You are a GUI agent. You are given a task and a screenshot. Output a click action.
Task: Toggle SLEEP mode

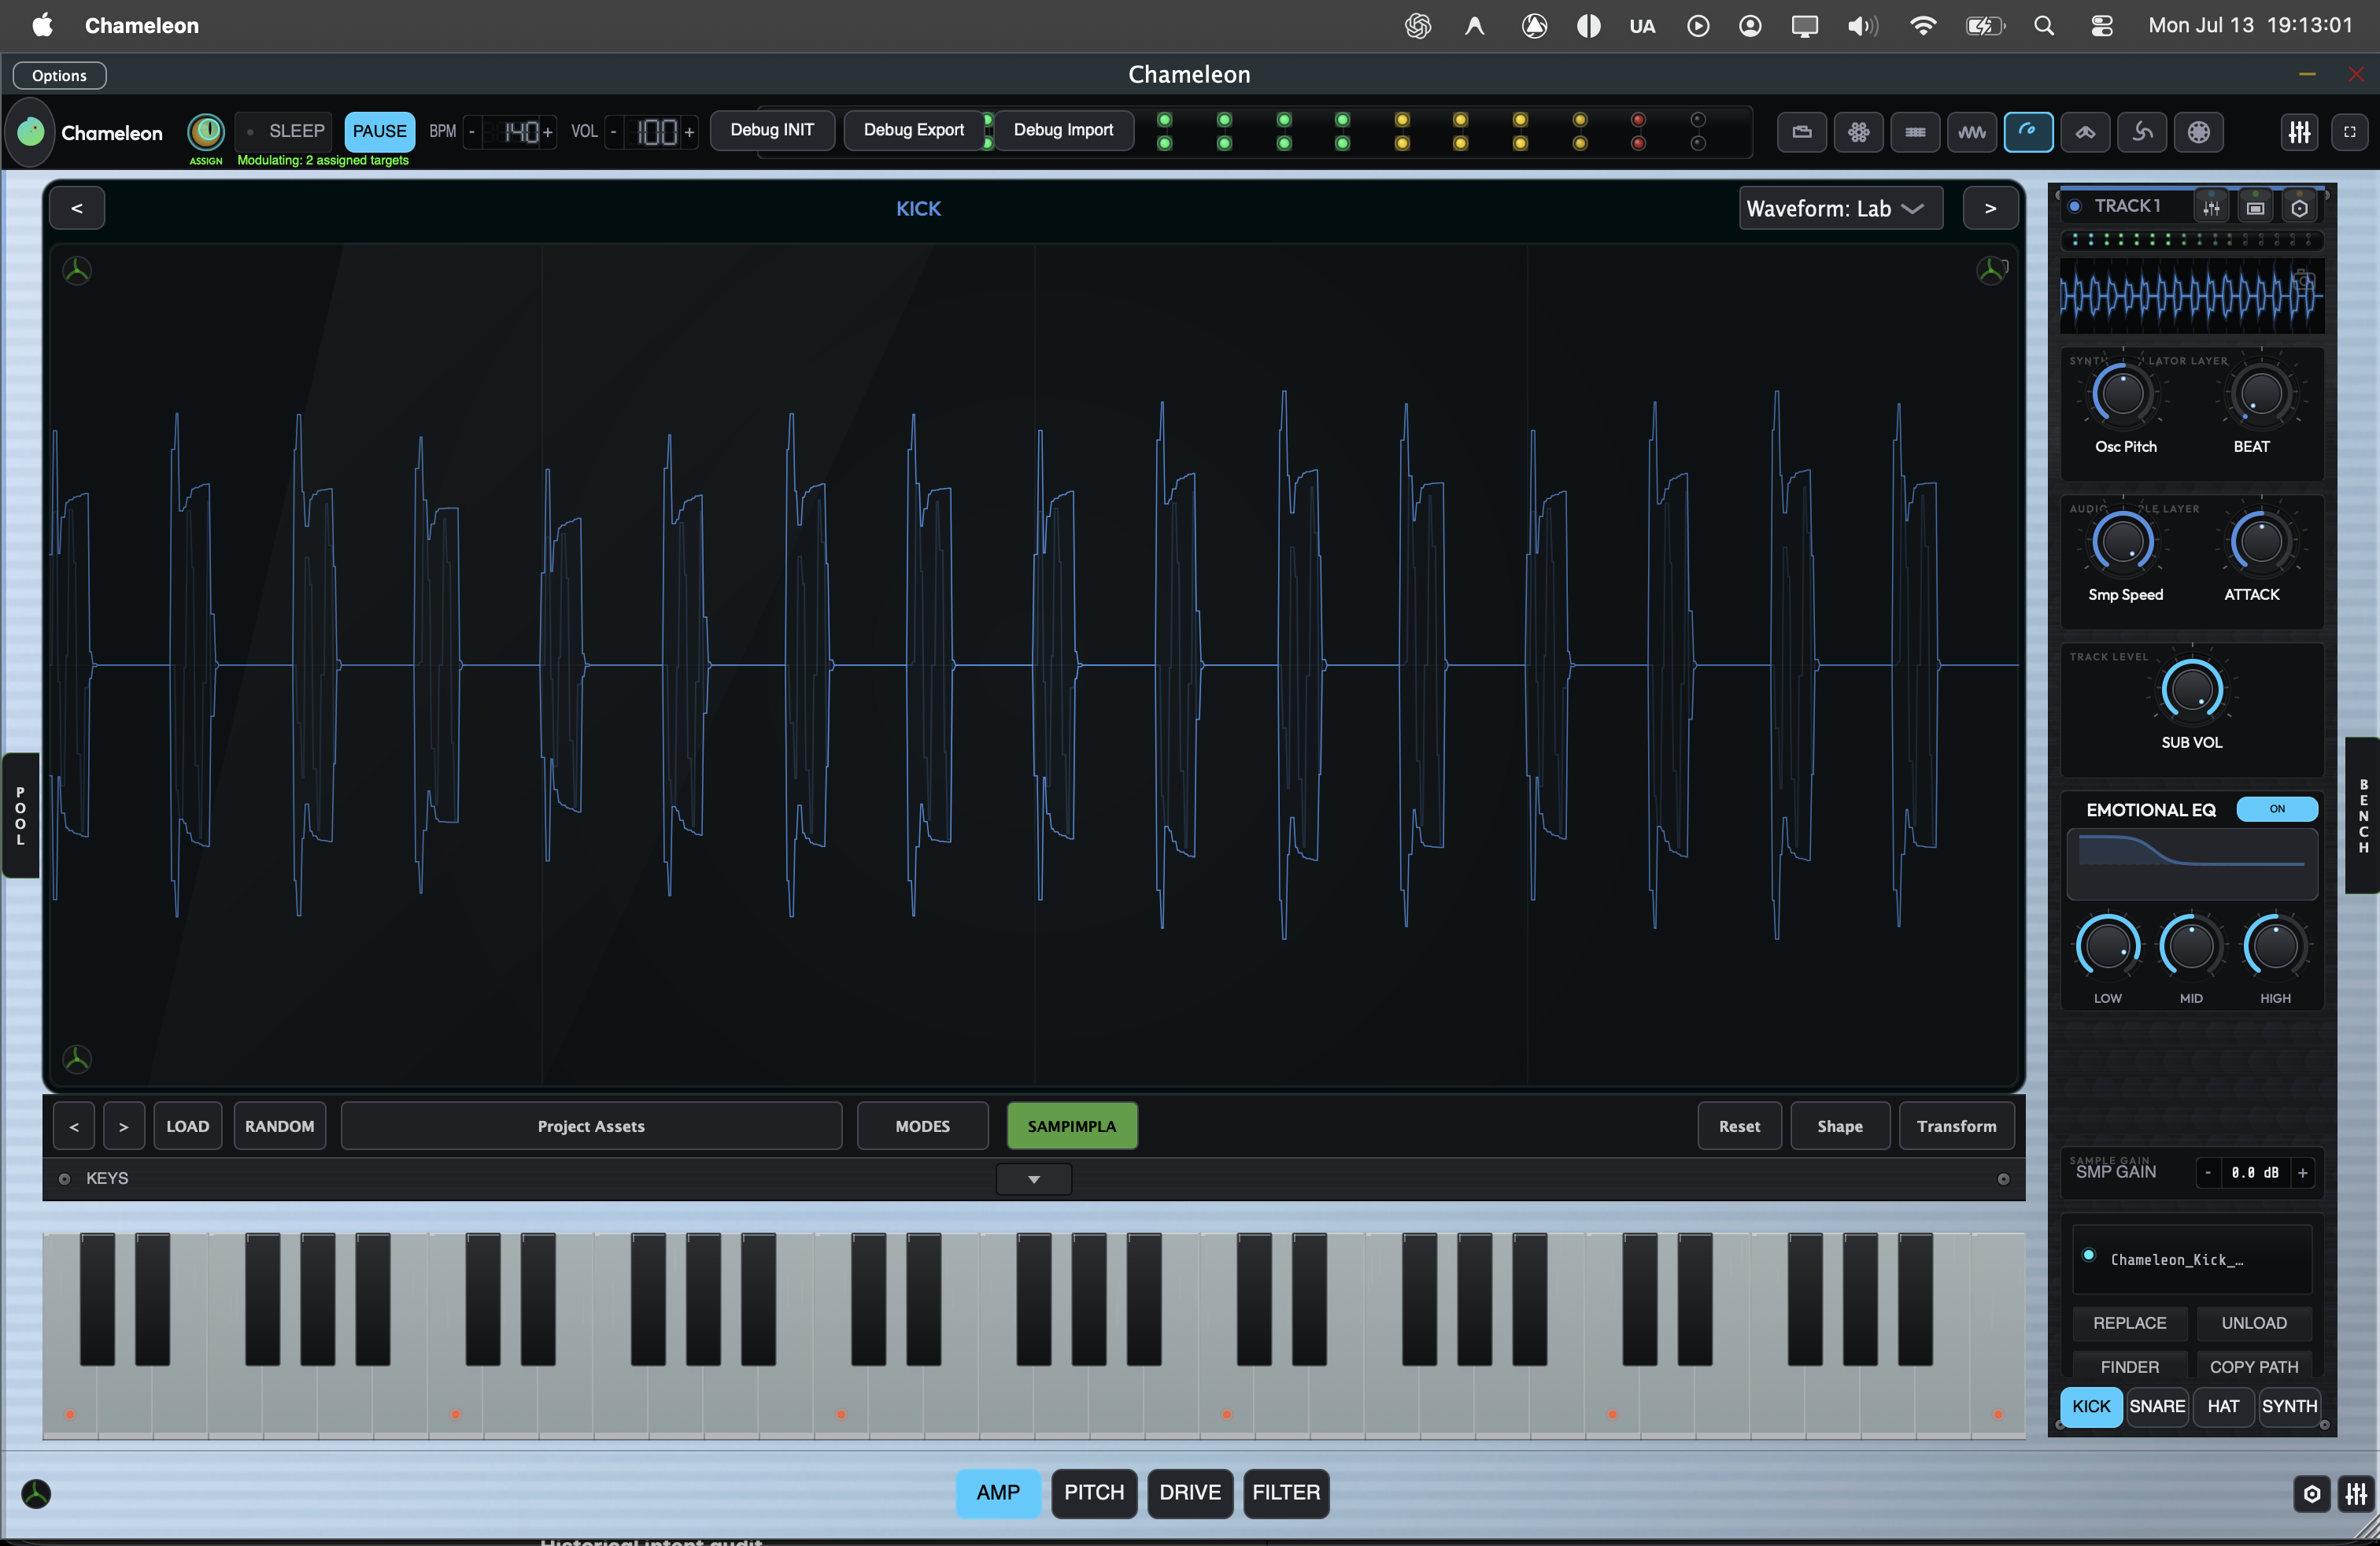tap(286, 131)
